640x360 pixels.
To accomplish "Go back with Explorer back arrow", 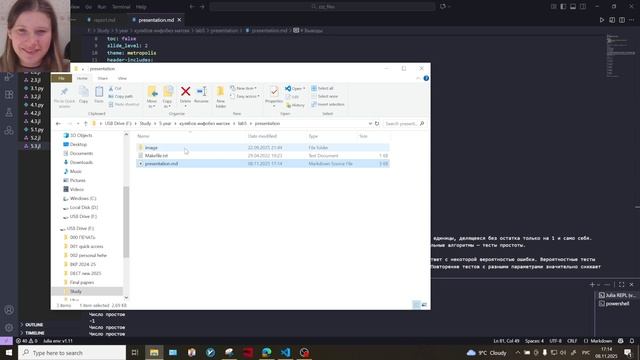I will click(58, 123).
